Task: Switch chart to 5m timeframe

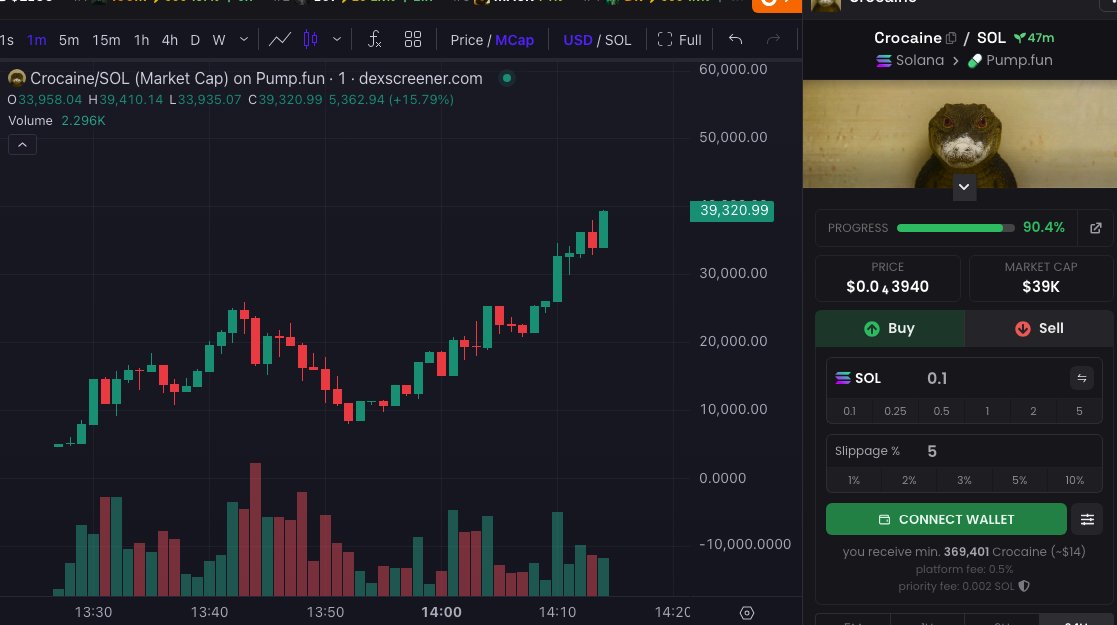Action: [68, 40]
